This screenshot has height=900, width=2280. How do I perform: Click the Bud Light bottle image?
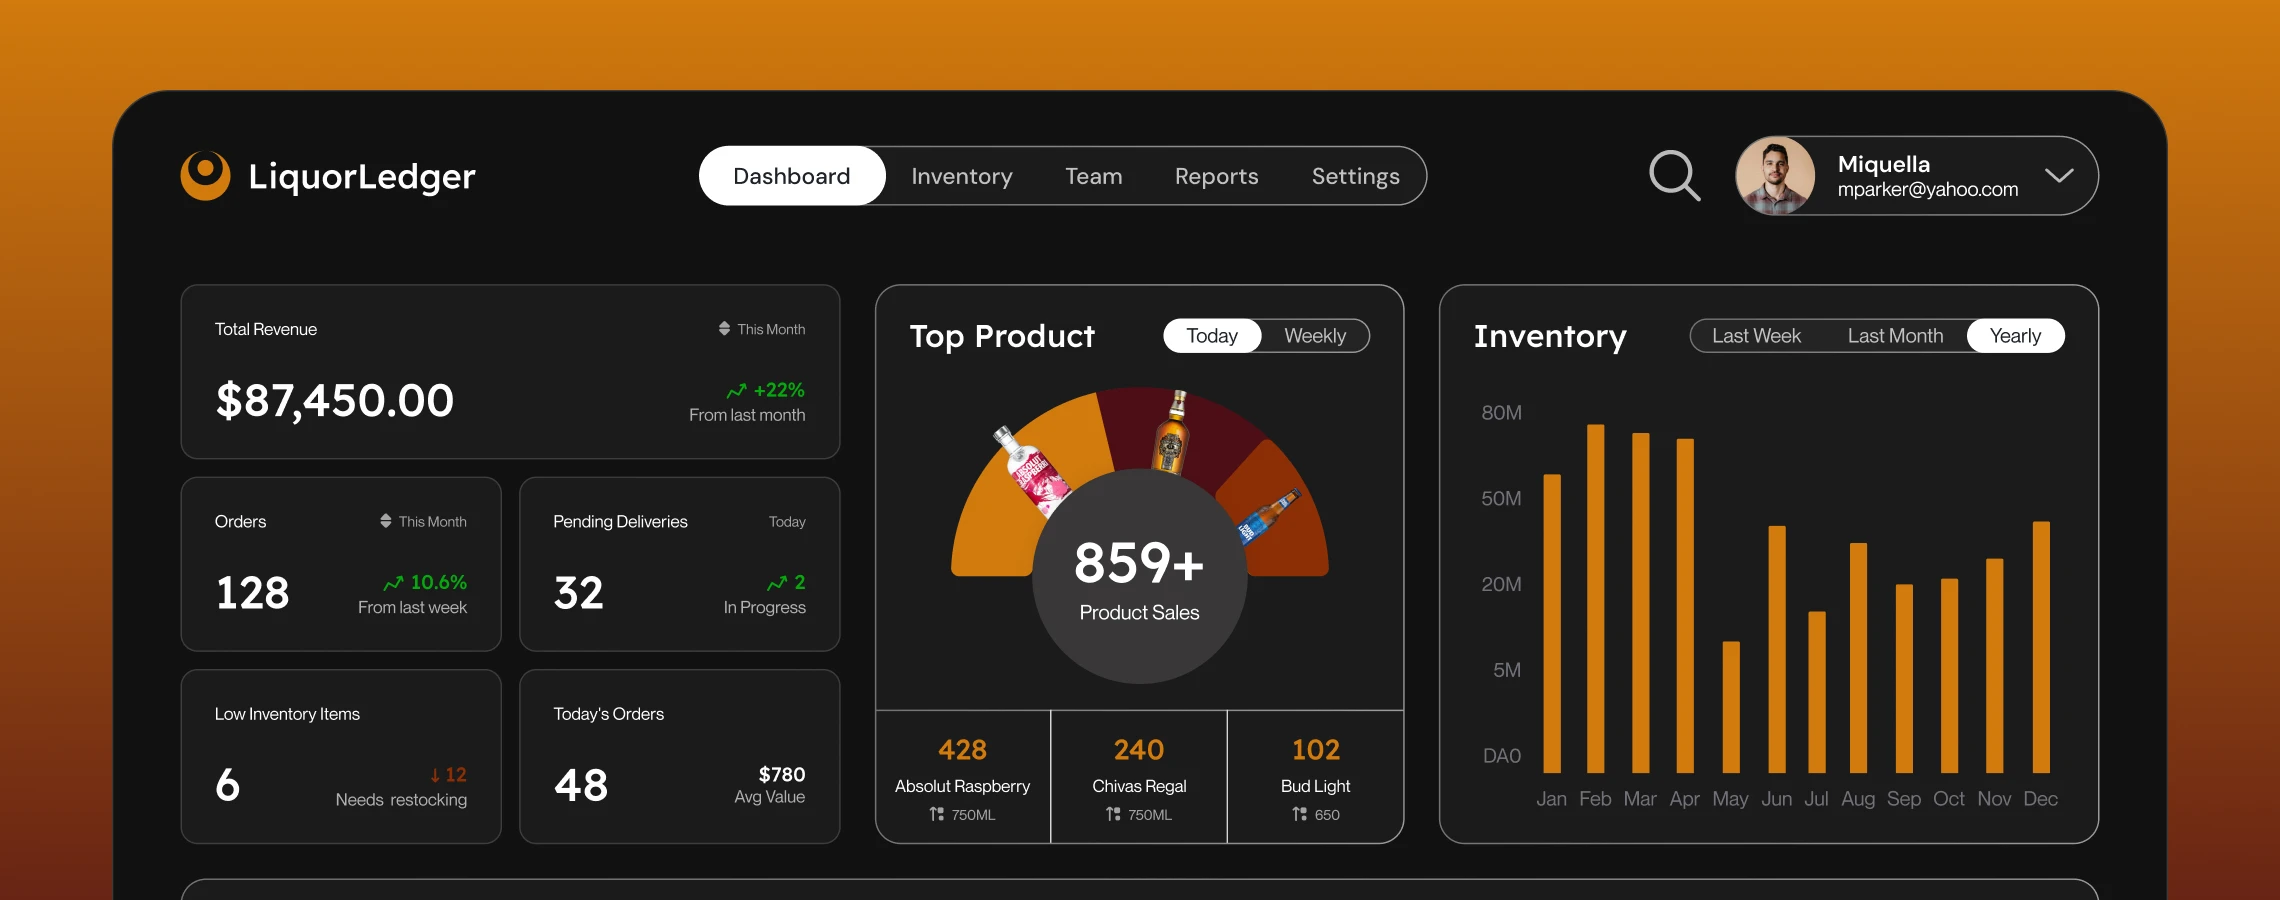(1268, 516)
